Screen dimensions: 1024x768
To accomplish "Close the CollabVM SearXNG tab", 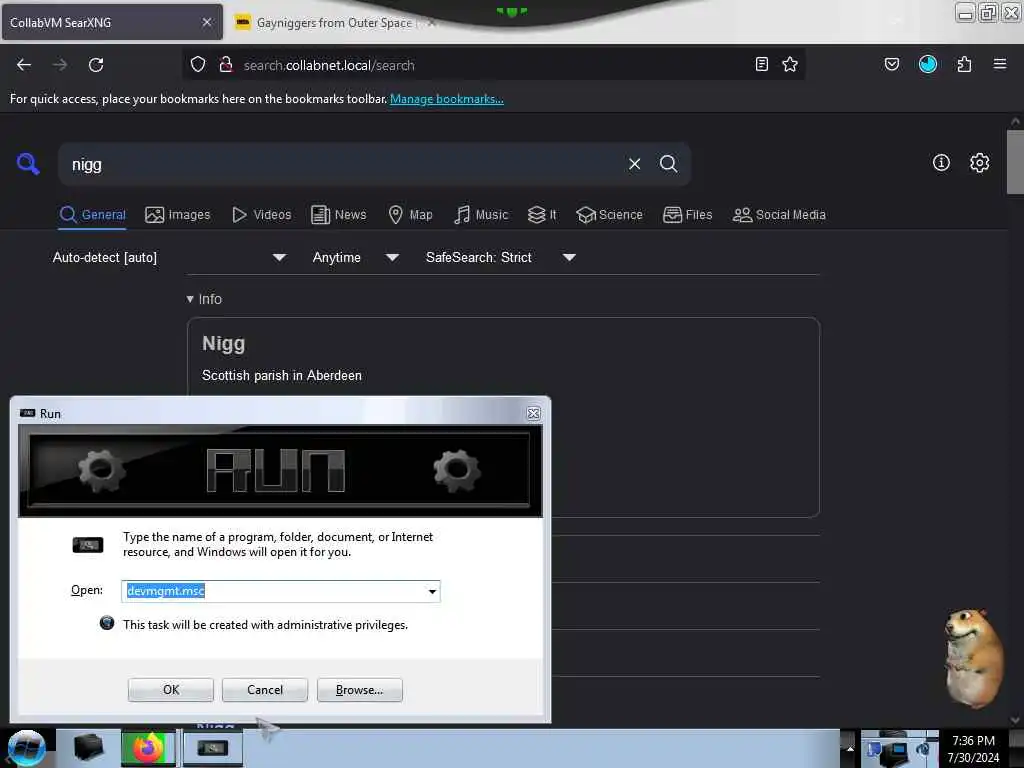I will (x=207, y=22).
